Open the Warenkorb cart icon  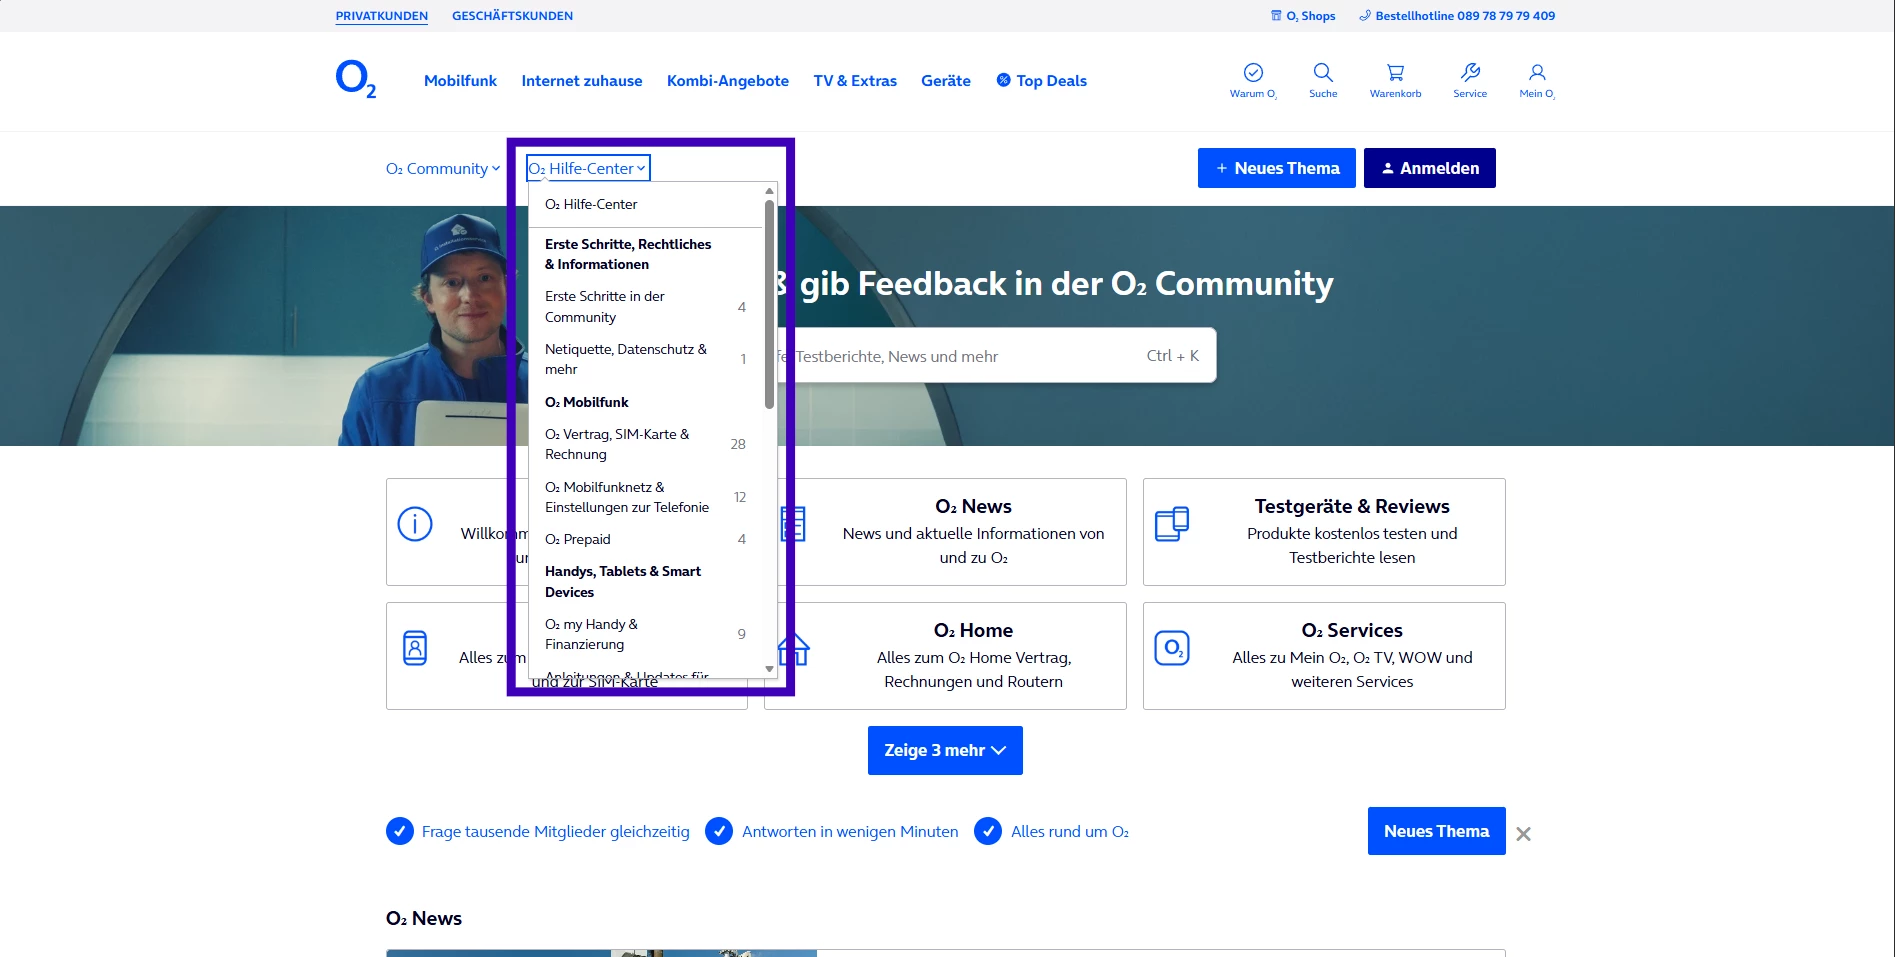(1395, 72)
